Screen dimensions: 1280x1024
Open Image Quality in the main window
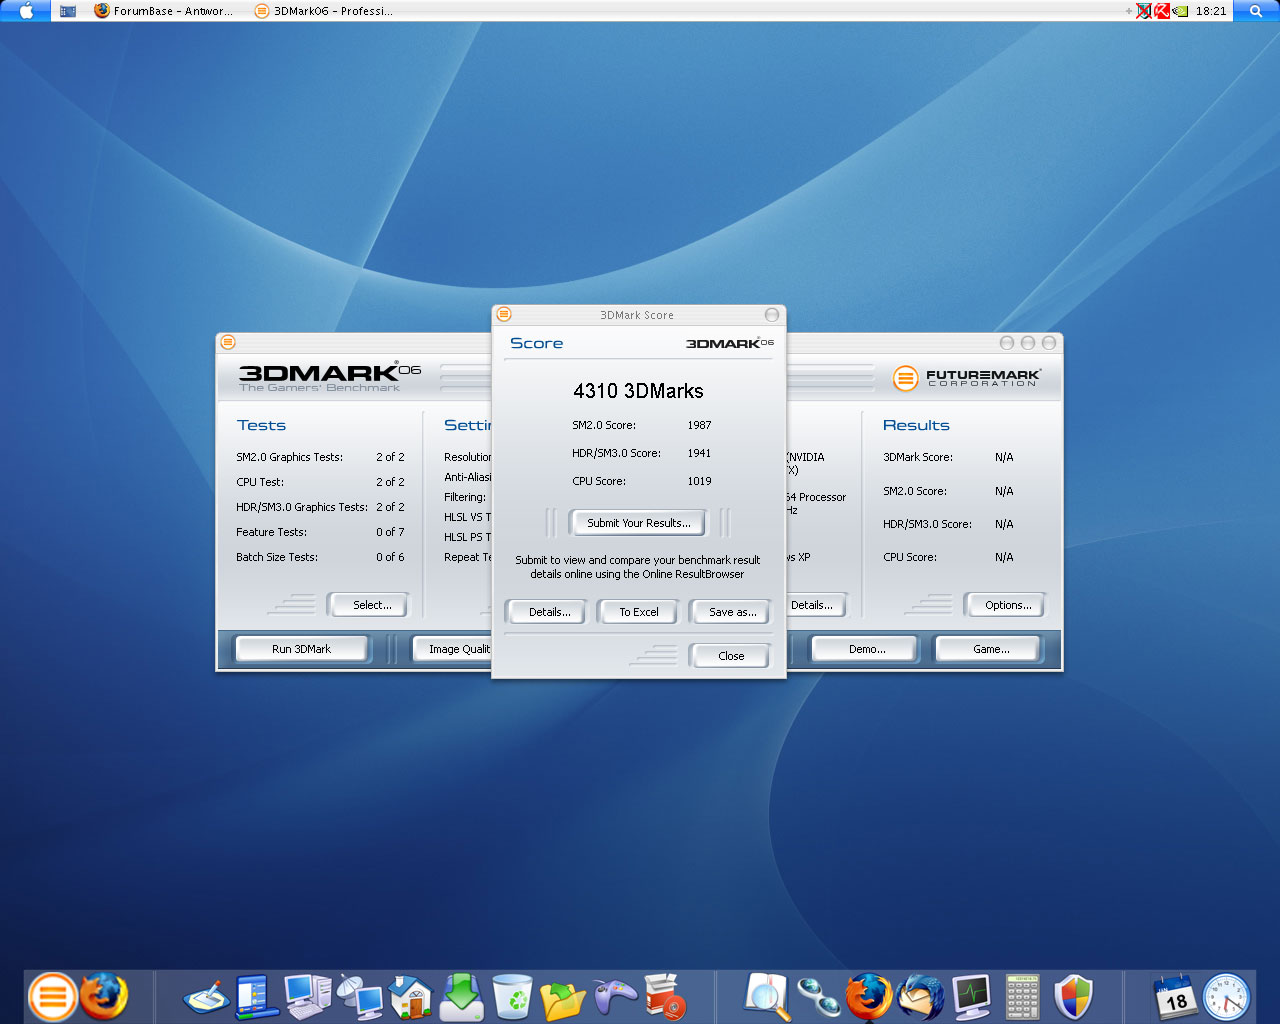pos(453,649)
